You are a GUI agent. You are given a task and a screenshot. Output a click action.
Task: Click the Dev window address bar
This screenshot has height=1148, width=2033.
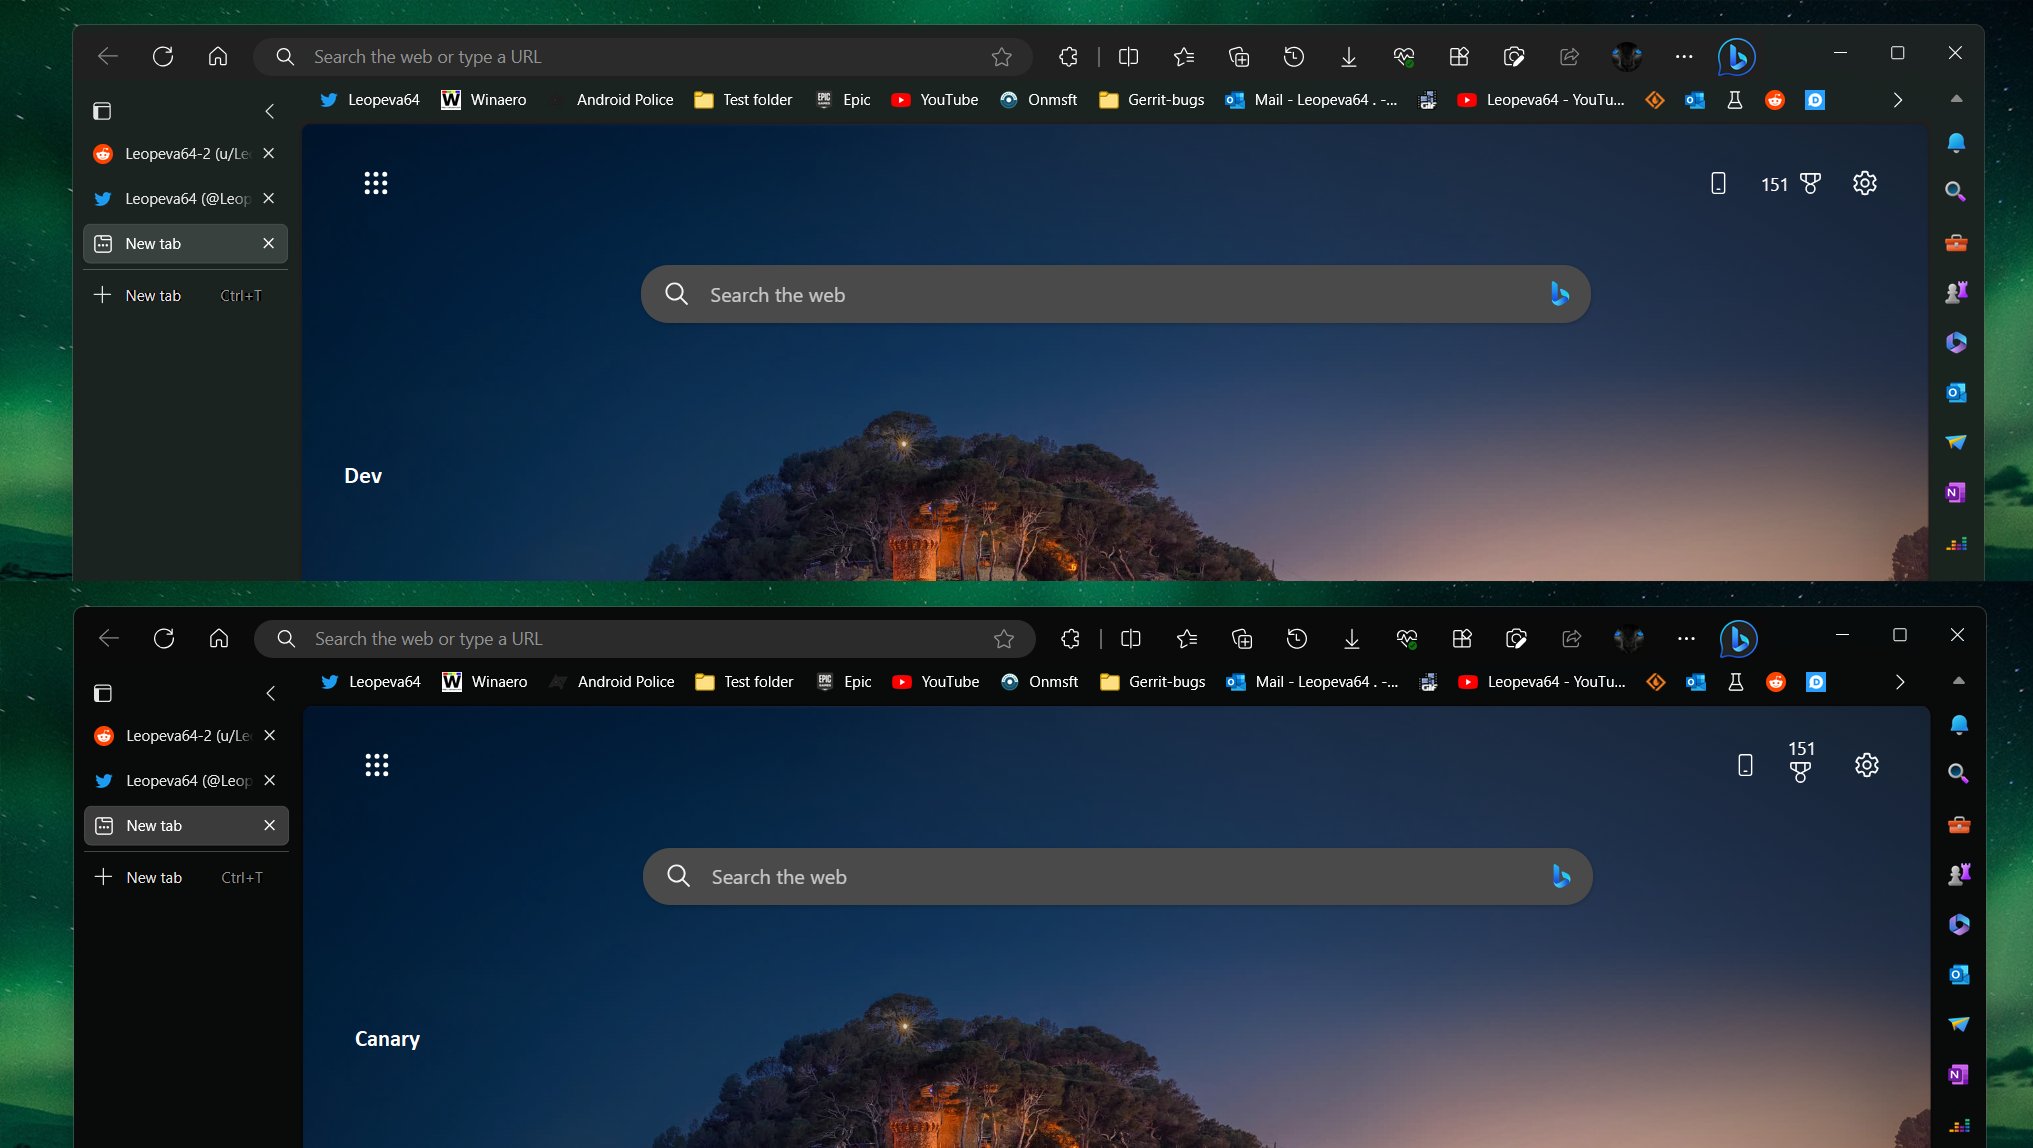coord(642,57)
